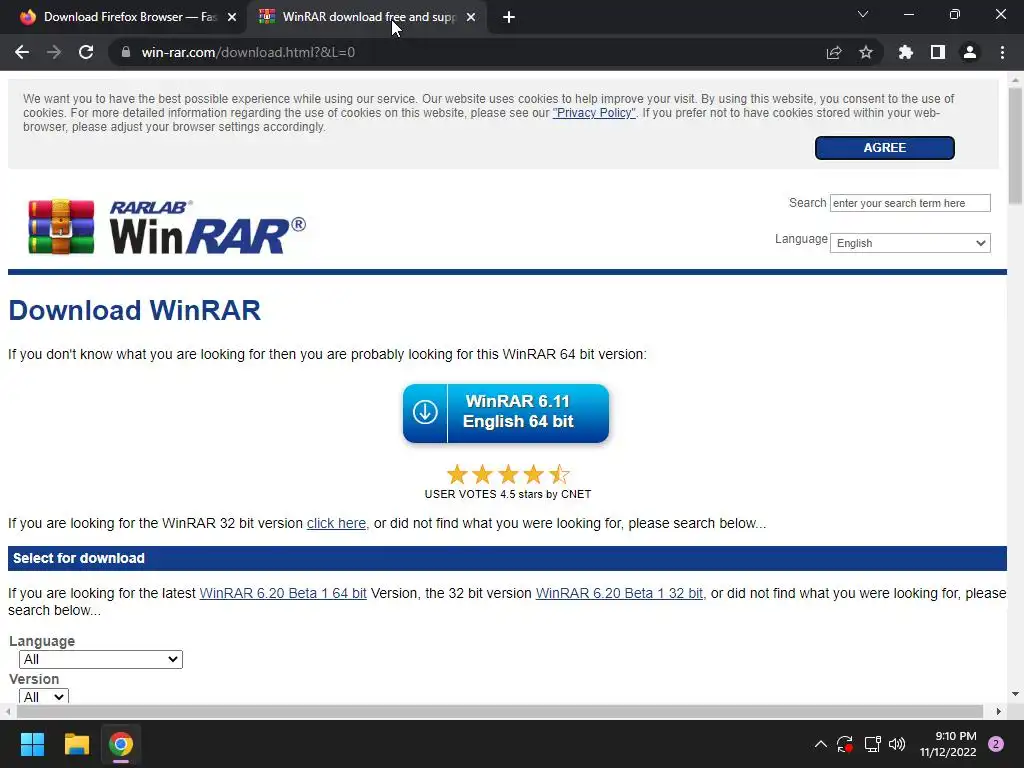Click the star rating icons
Viewport: 1024px width, 768px height.
coord(507,474)
